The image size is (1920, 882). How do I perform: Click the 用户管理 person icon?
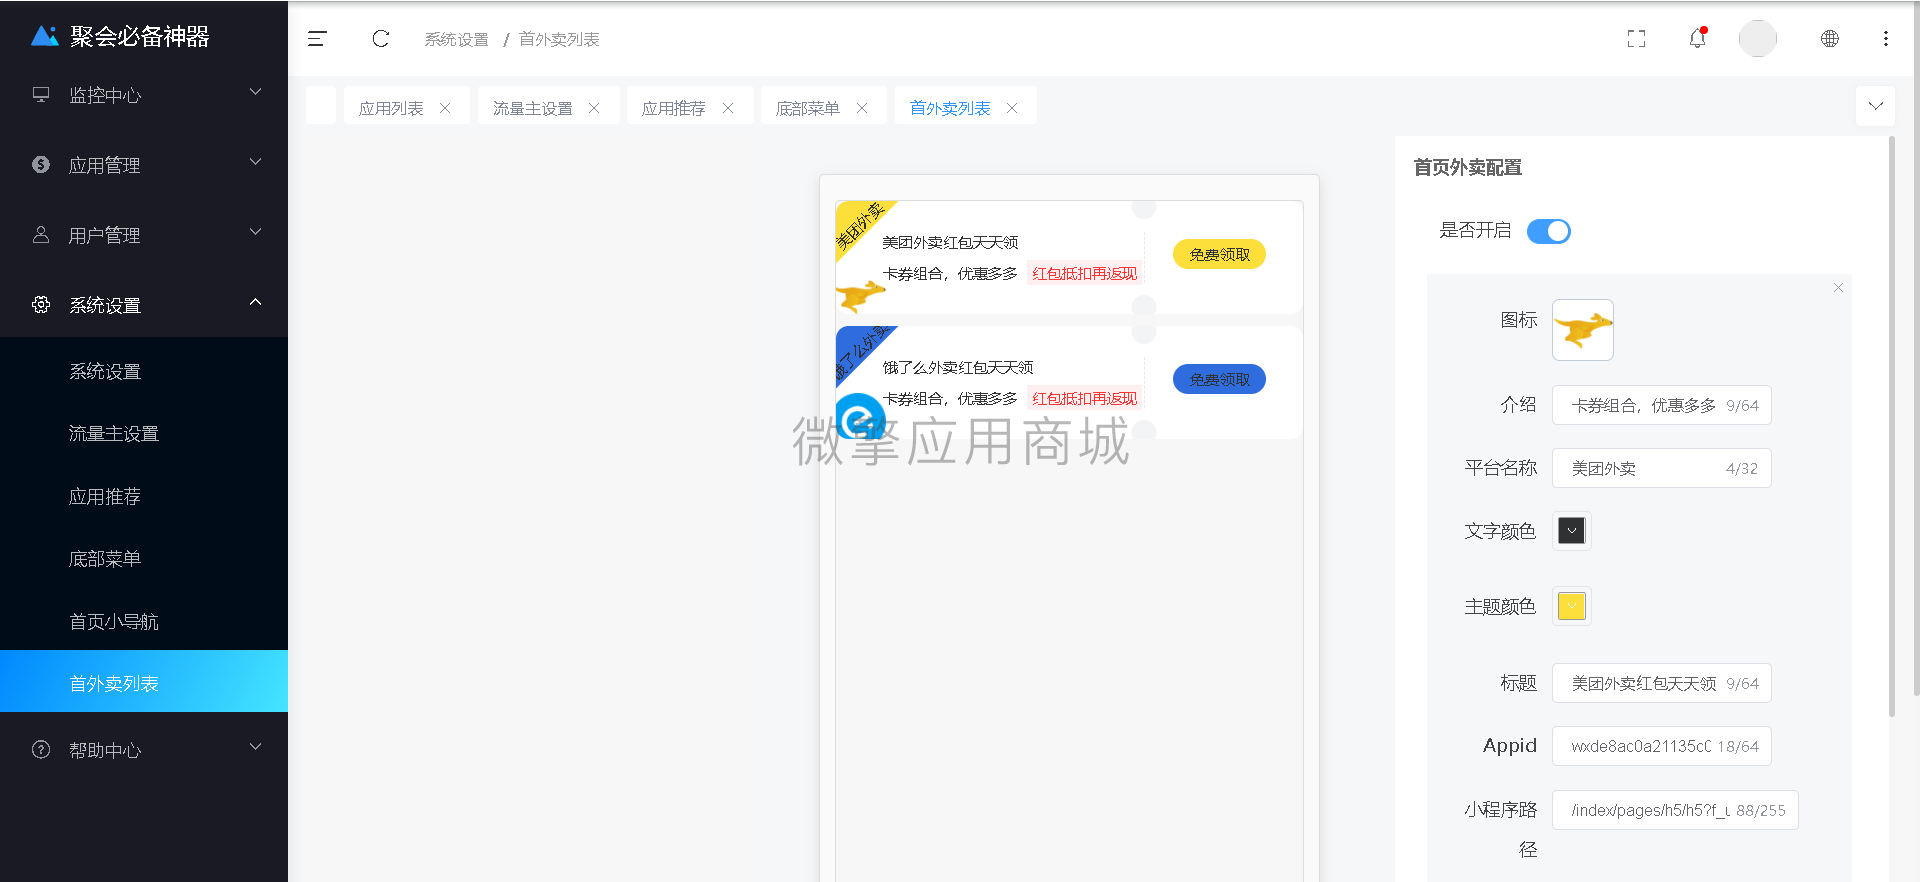[41, 235]
